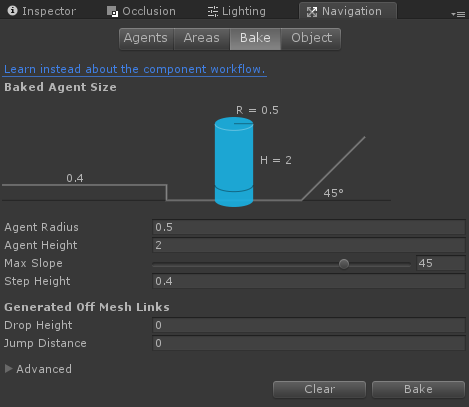Click the Agent Height input field
The width and height of the screenshot is (469, 407).
pyautogui.click(x=309, y=245)
